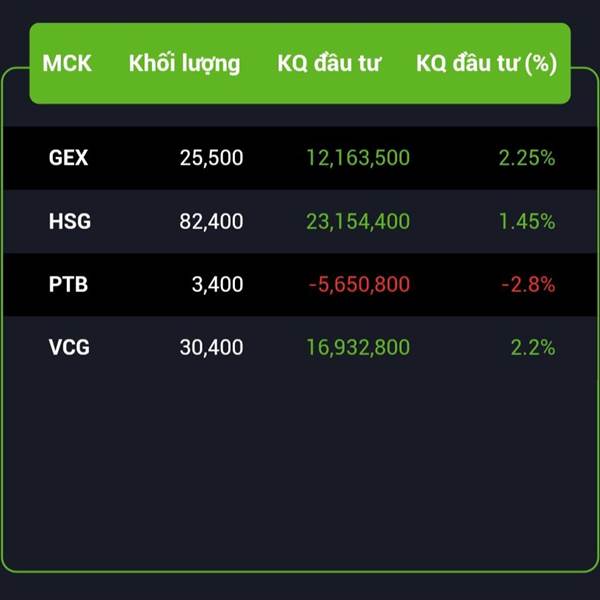Click GEX return 2.25%
600x600 pixels.
tap(527, 158)
